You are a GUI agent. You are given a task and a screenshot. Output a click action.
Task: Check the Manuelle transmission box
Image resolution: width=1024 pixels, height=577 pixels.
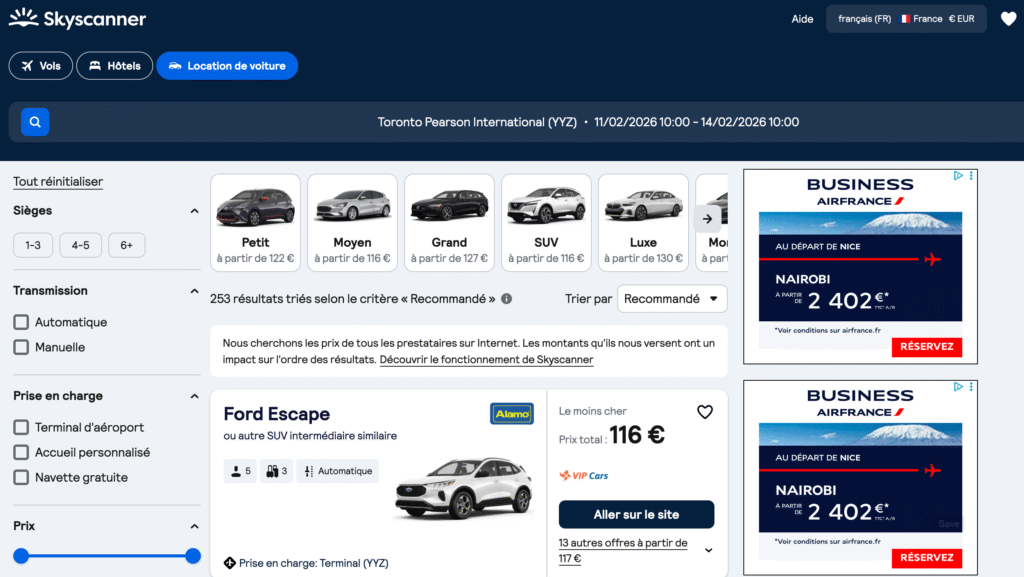tap(21, 347)
